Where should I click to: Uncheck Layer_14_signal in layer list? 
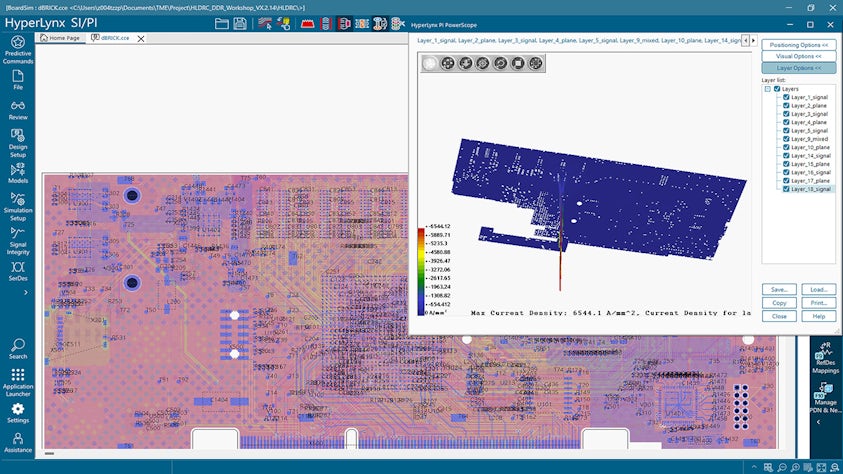(x=786, y=155)
